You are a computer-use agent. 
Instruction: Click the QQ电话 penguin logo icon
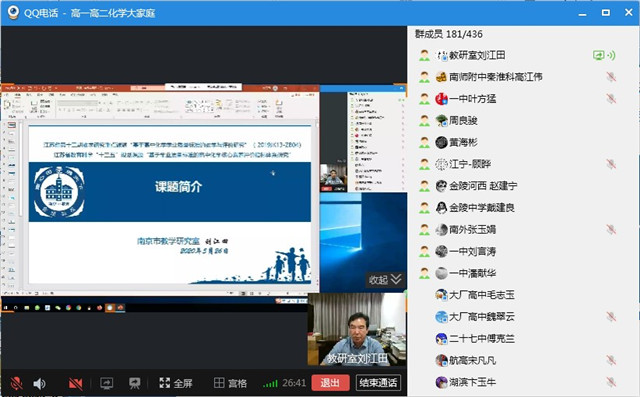click(x=13, y=12)
